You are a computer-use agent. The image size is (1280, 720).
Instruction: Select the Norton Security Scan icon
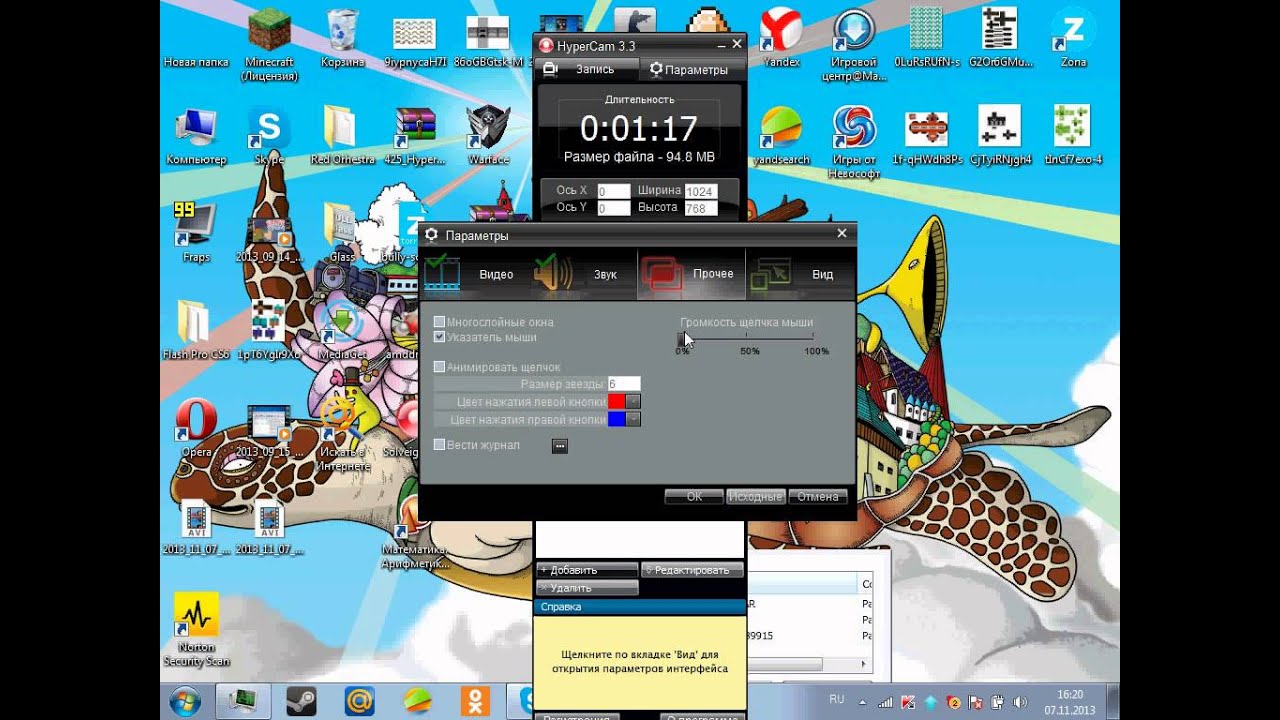pos(196,630)
